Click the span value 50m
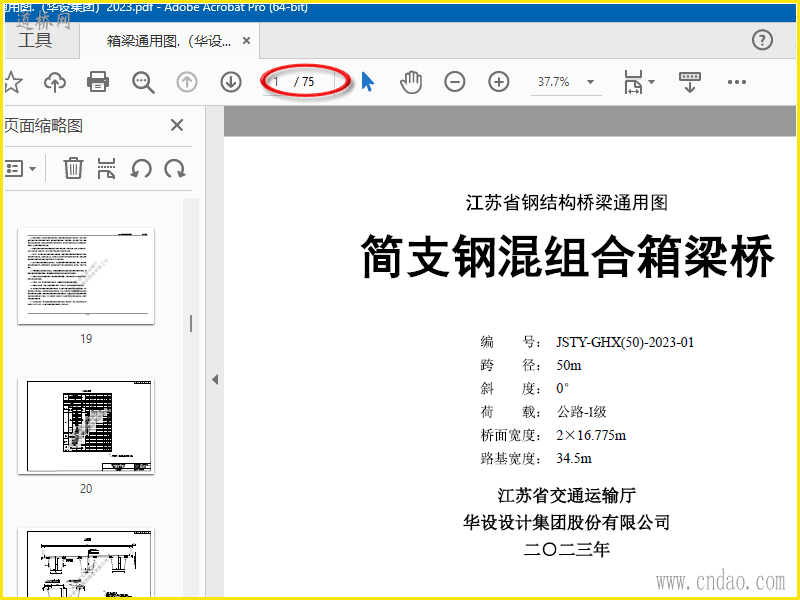The image size is (800, 600). [568, 365]
